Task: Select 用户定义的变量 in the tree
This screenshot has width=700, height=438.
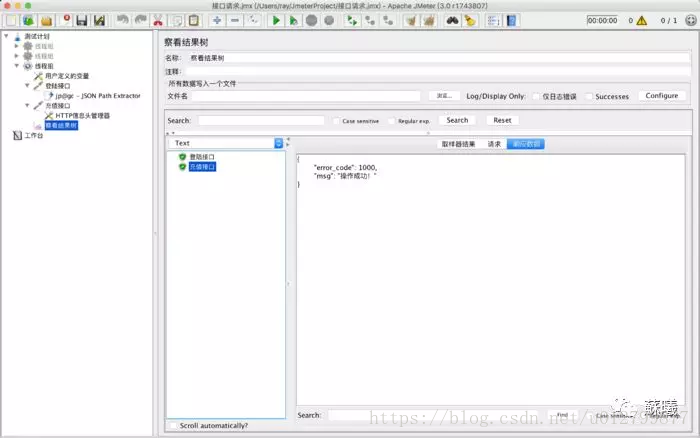Action: coord(67,76)
